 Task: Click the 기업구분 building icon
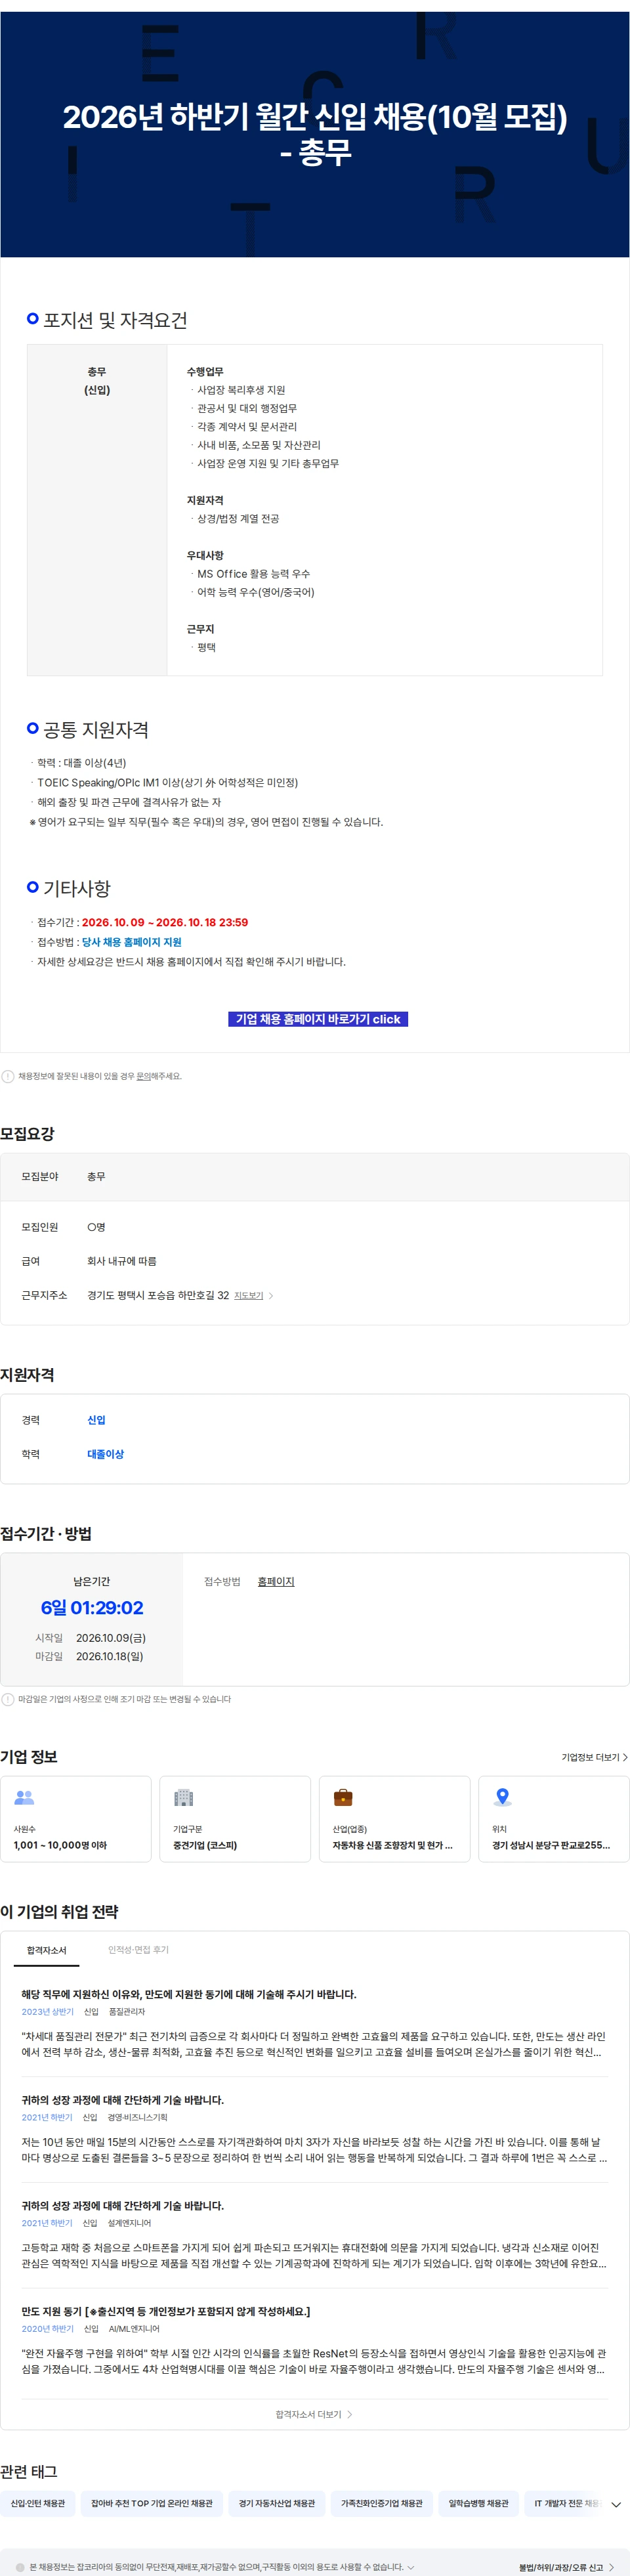(x=183, y=1797)
